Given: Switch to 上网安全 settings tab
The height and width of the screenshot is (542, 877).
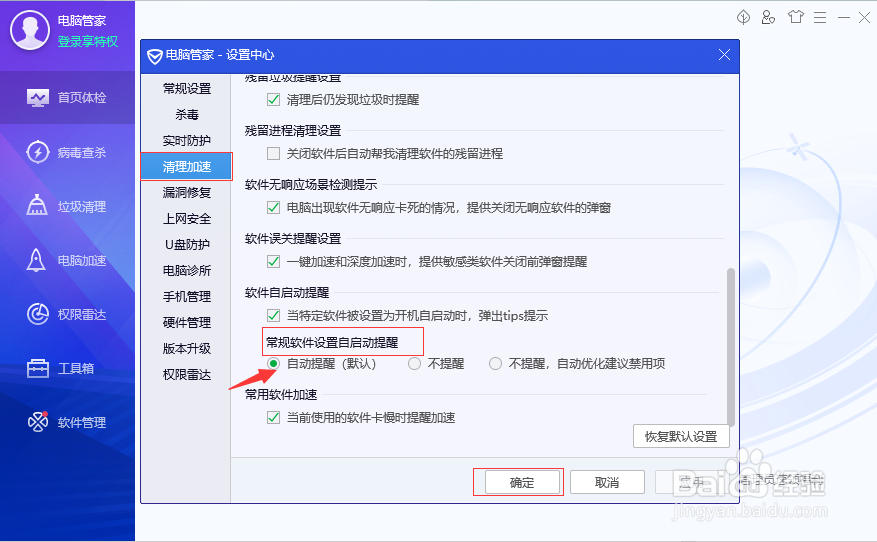Looking at the screenshot, I should [186, 219].
